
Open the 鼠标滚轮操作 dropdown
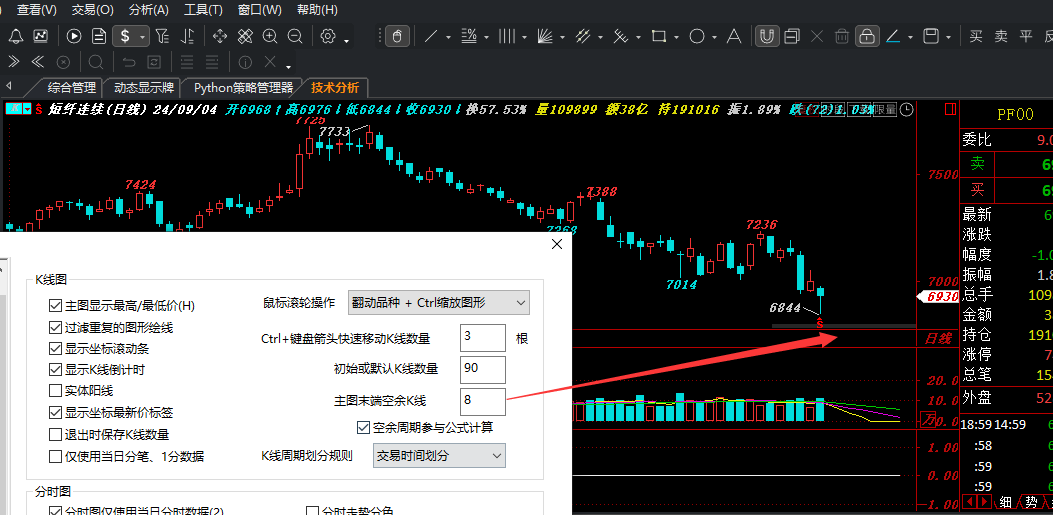(x=439, y=303)
